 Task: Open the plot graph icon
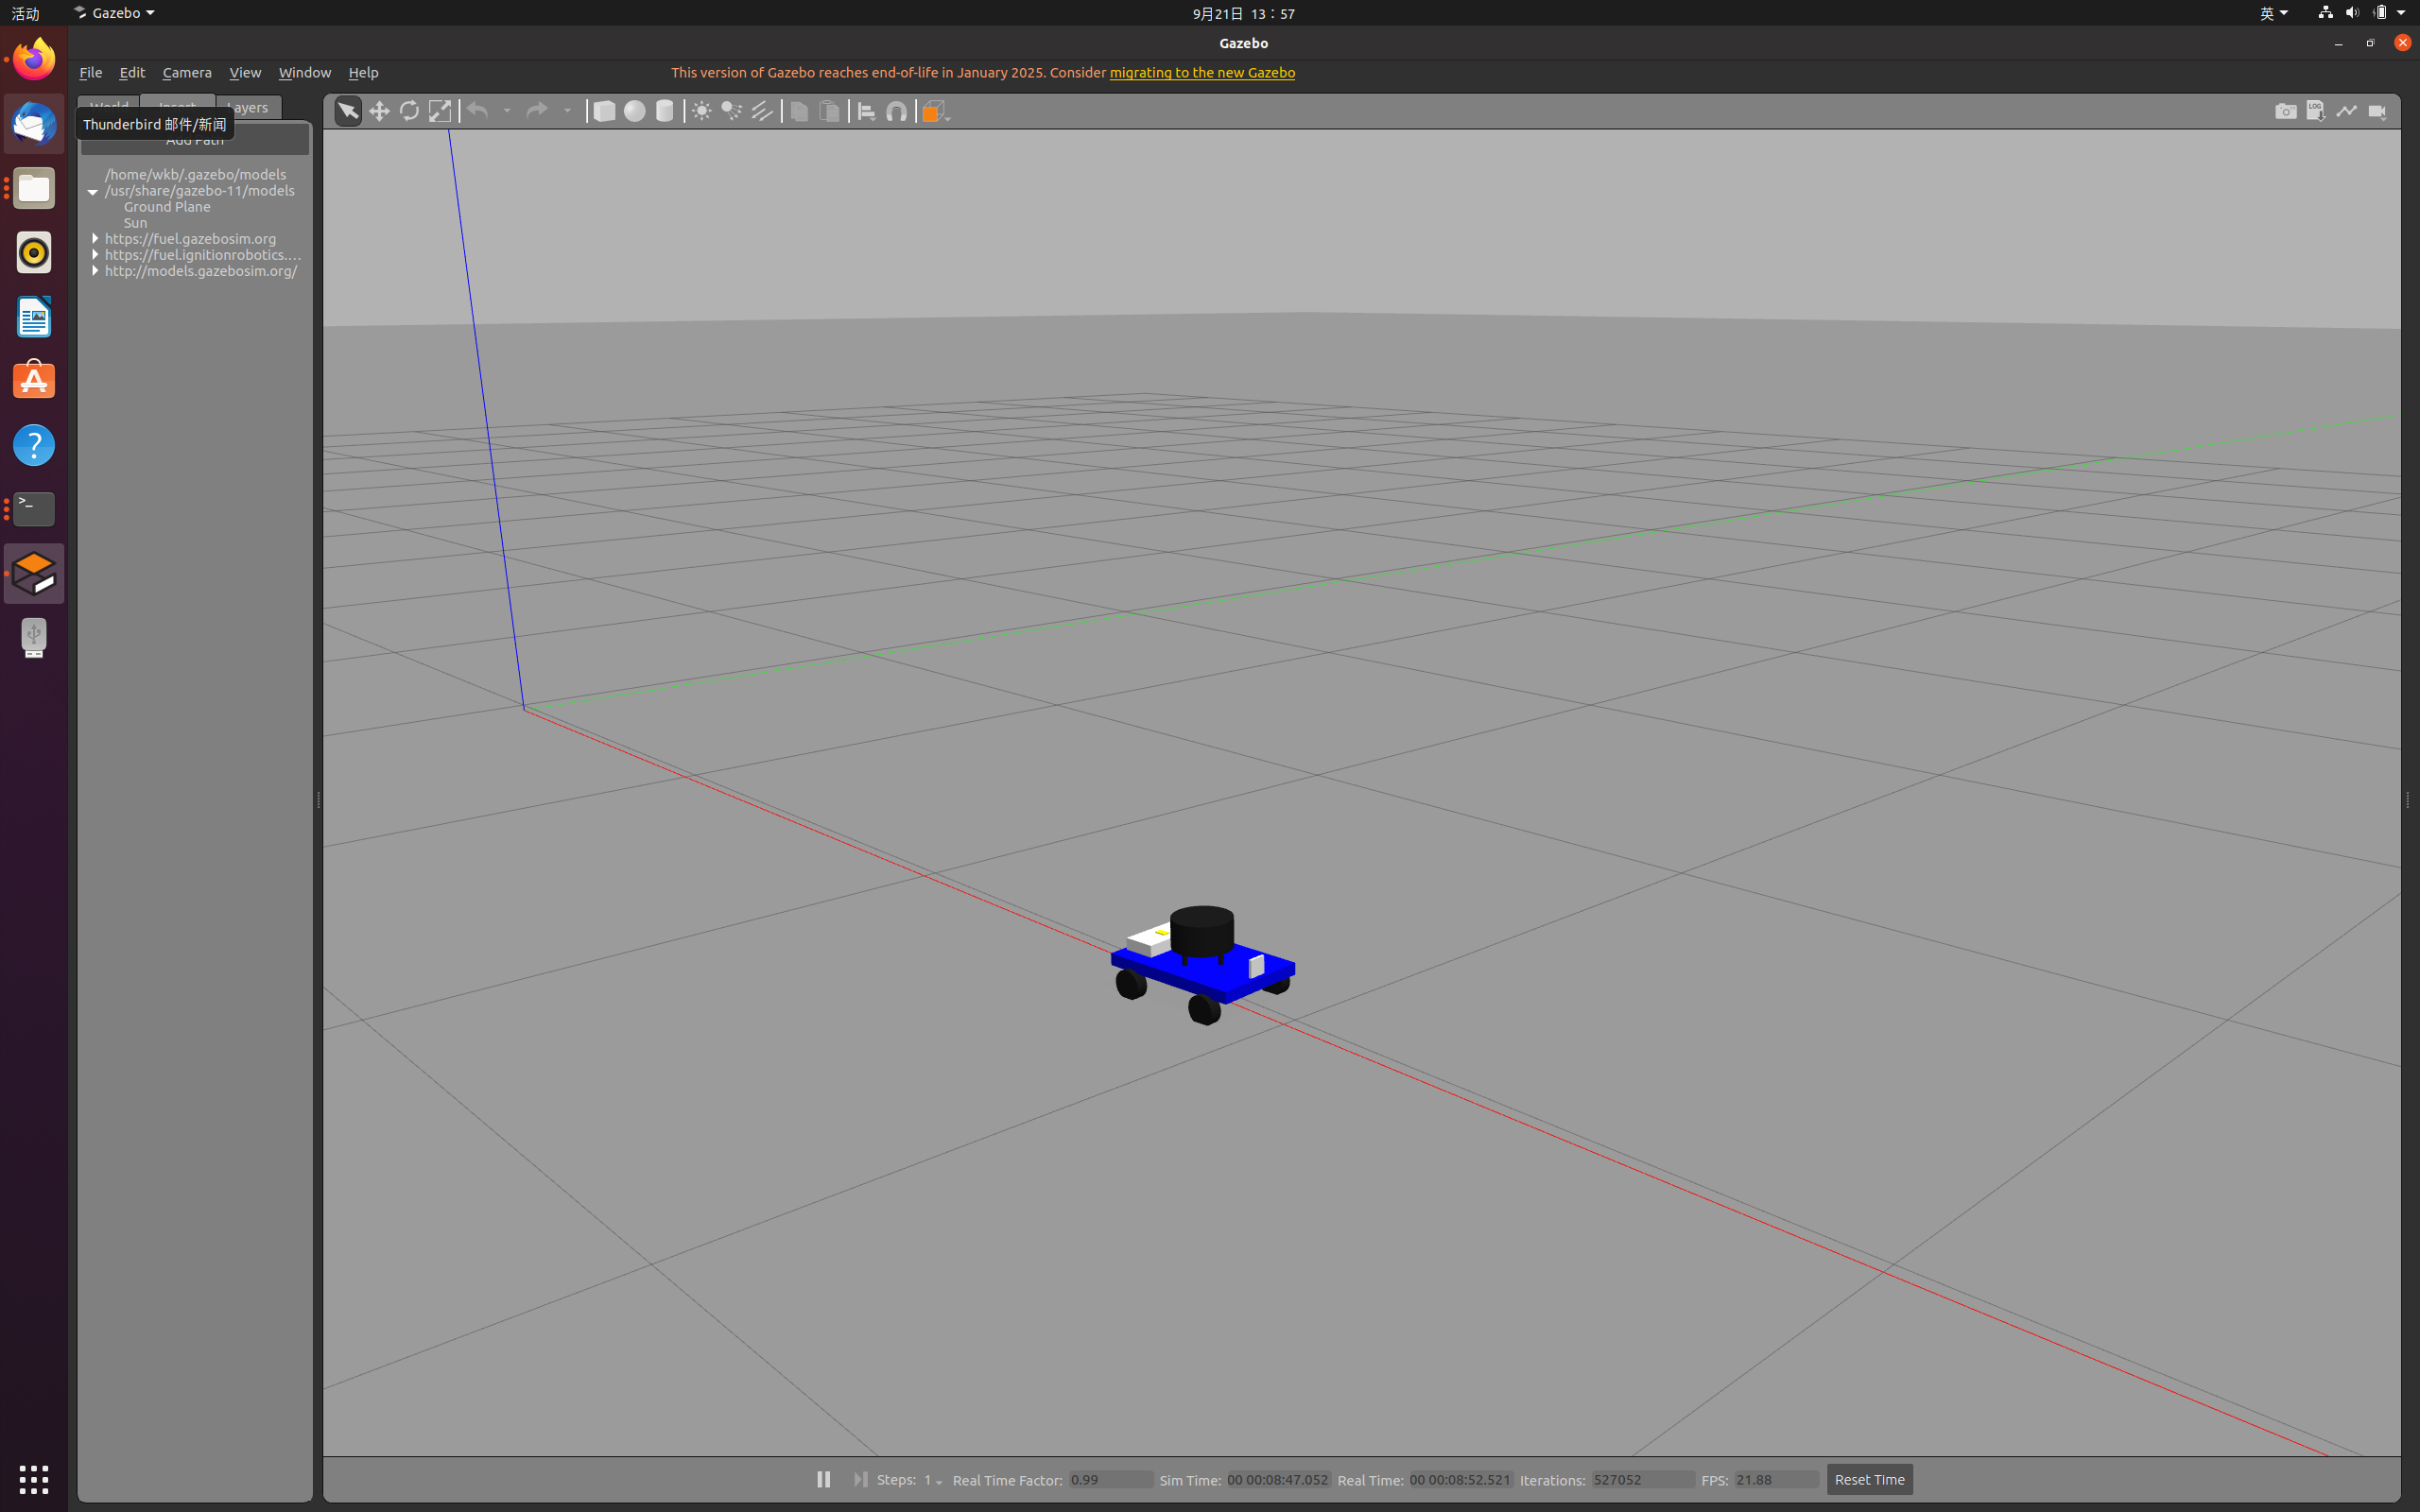2347,111
